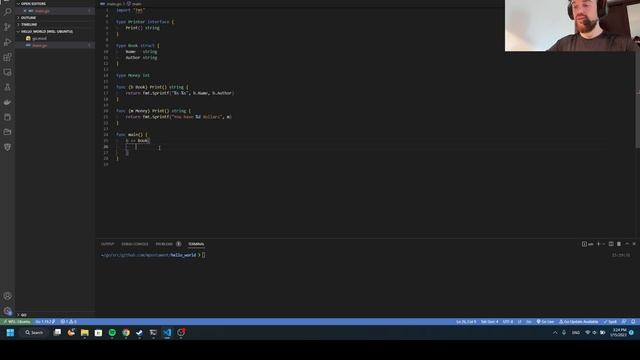The width and height of the screenshot is (640, 360).
Task: Click the Spell checker status item
Action: [611, 322]
